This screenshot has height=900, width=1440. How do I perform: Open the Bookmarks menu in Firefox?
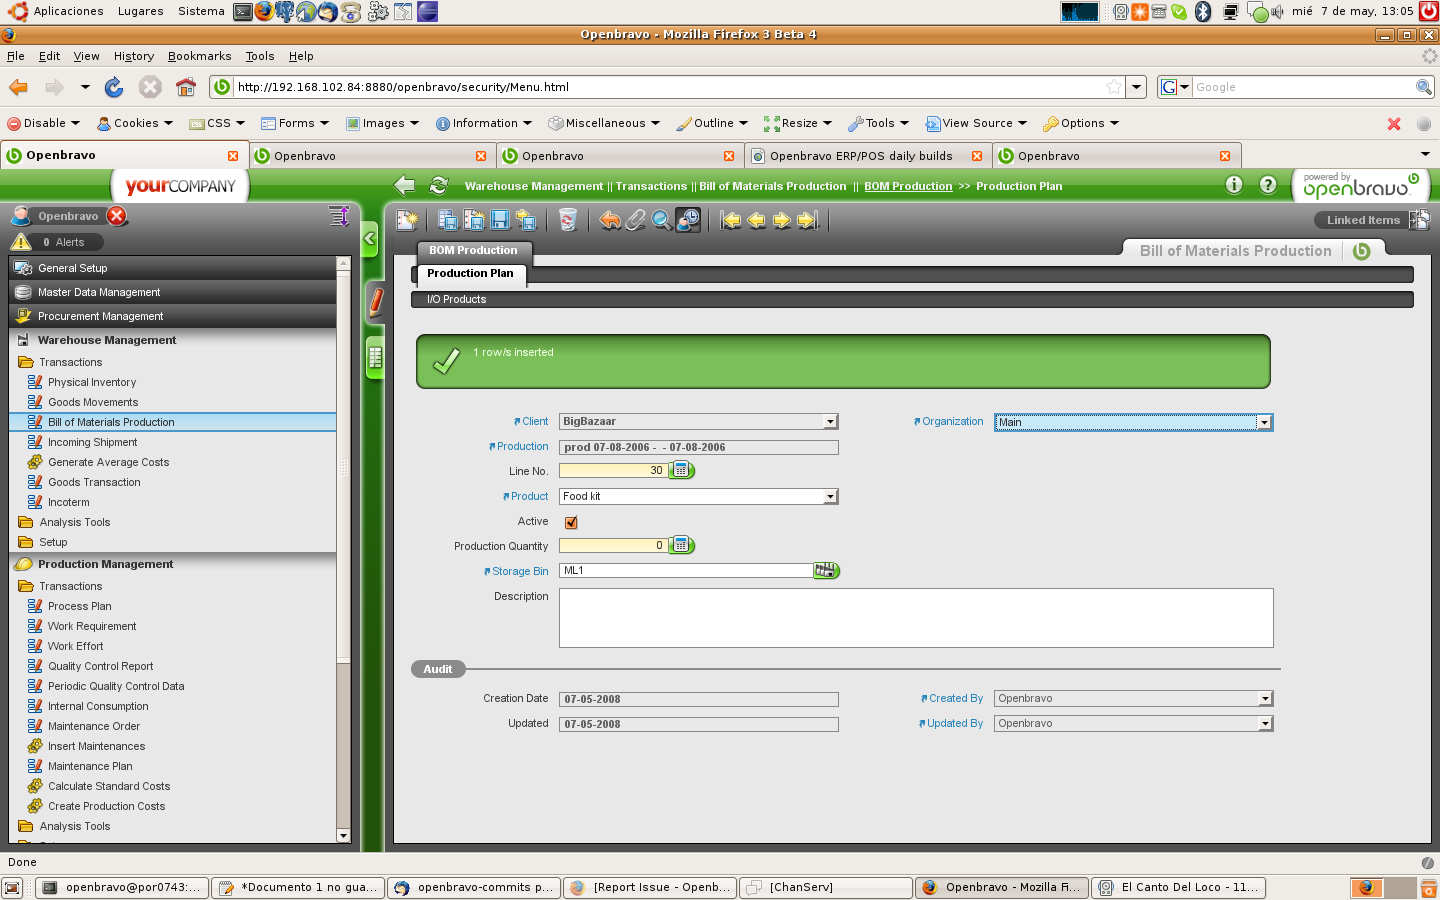tap(199, 56)
